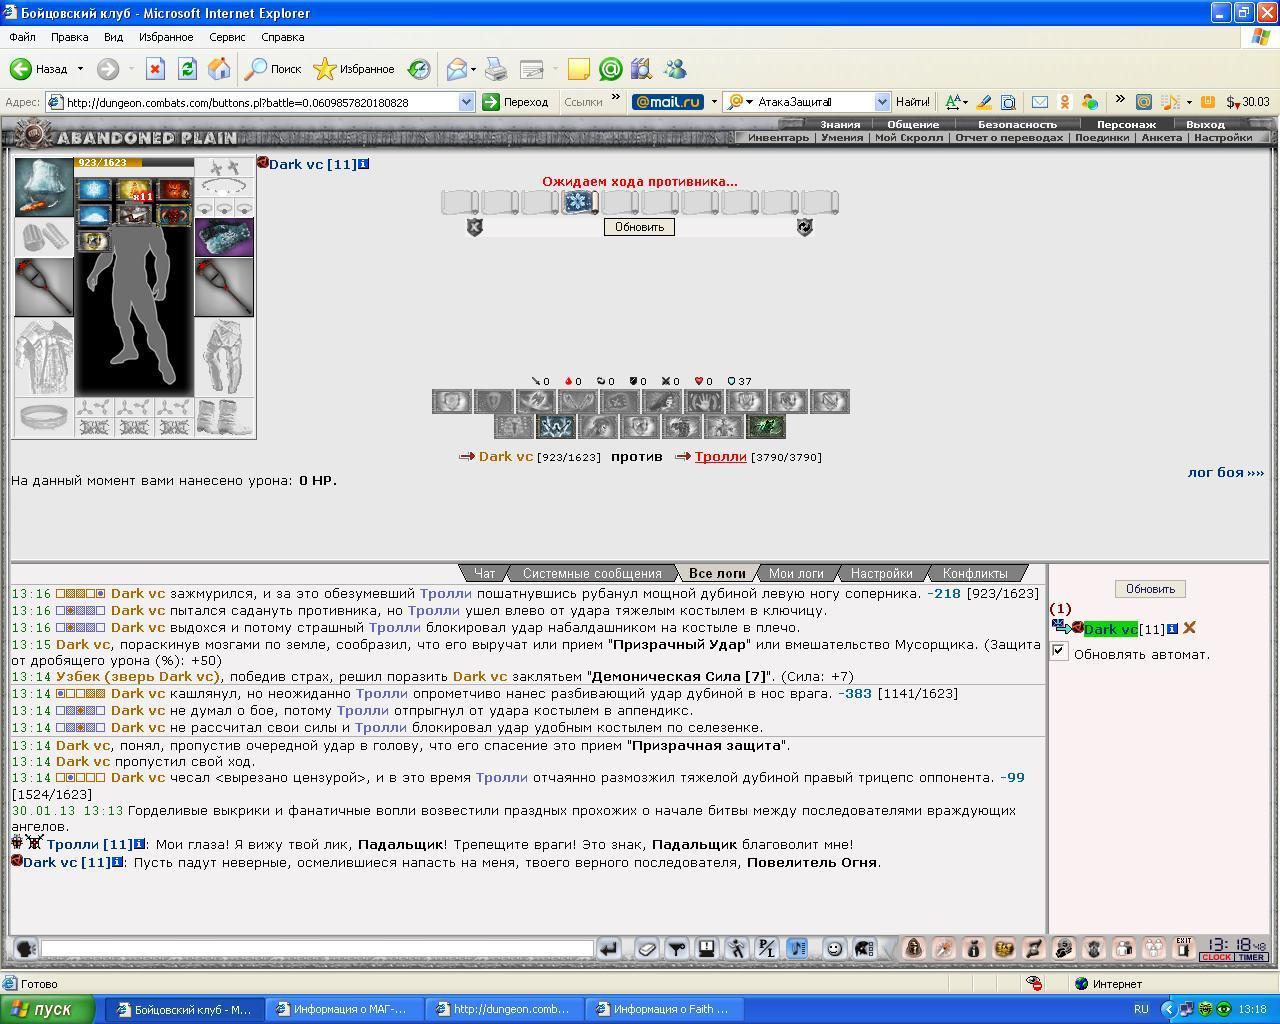Click the leg armor equipment slot
This screenshot has height=1024, width=1280.
(x=224, y=357)
